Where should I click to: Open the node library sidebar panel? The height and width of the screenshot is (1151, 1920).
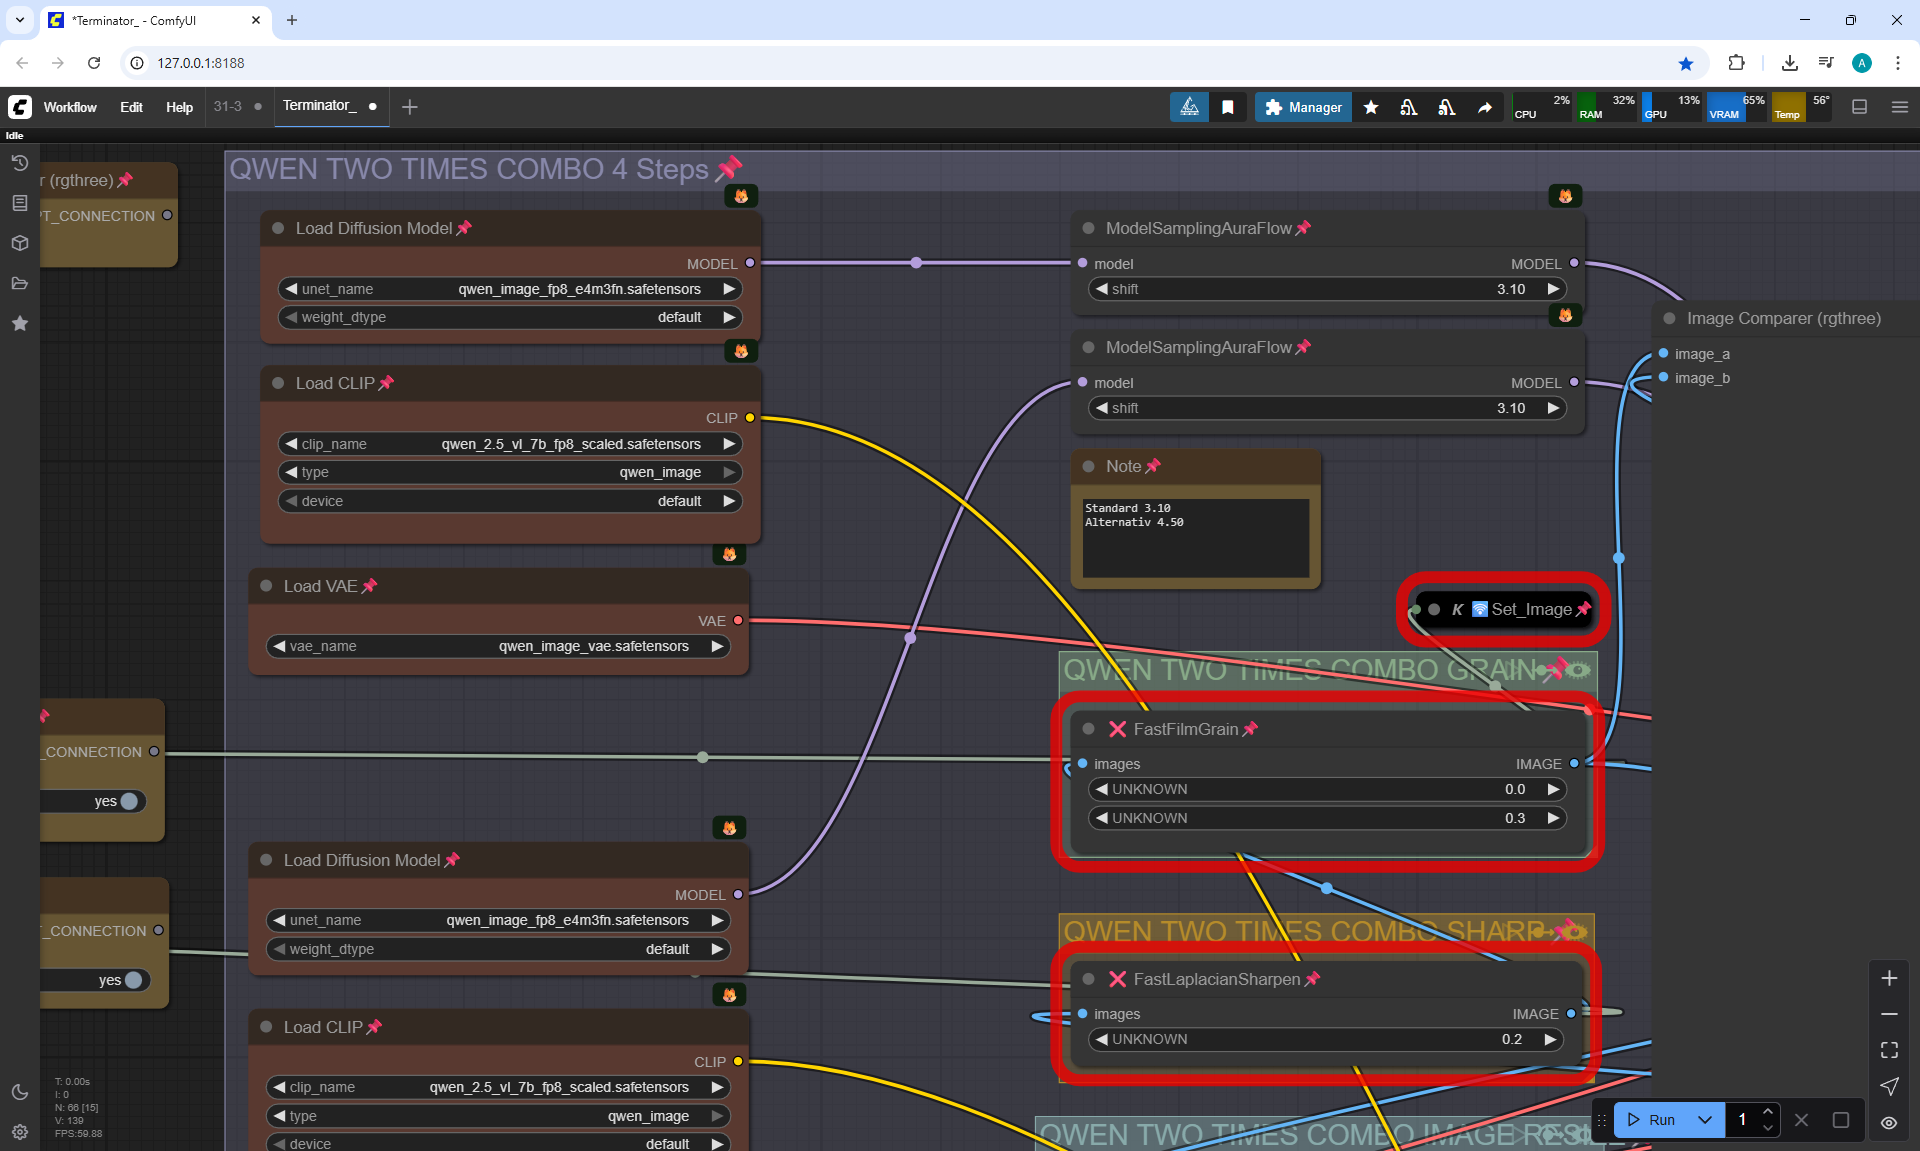(19, 203)
